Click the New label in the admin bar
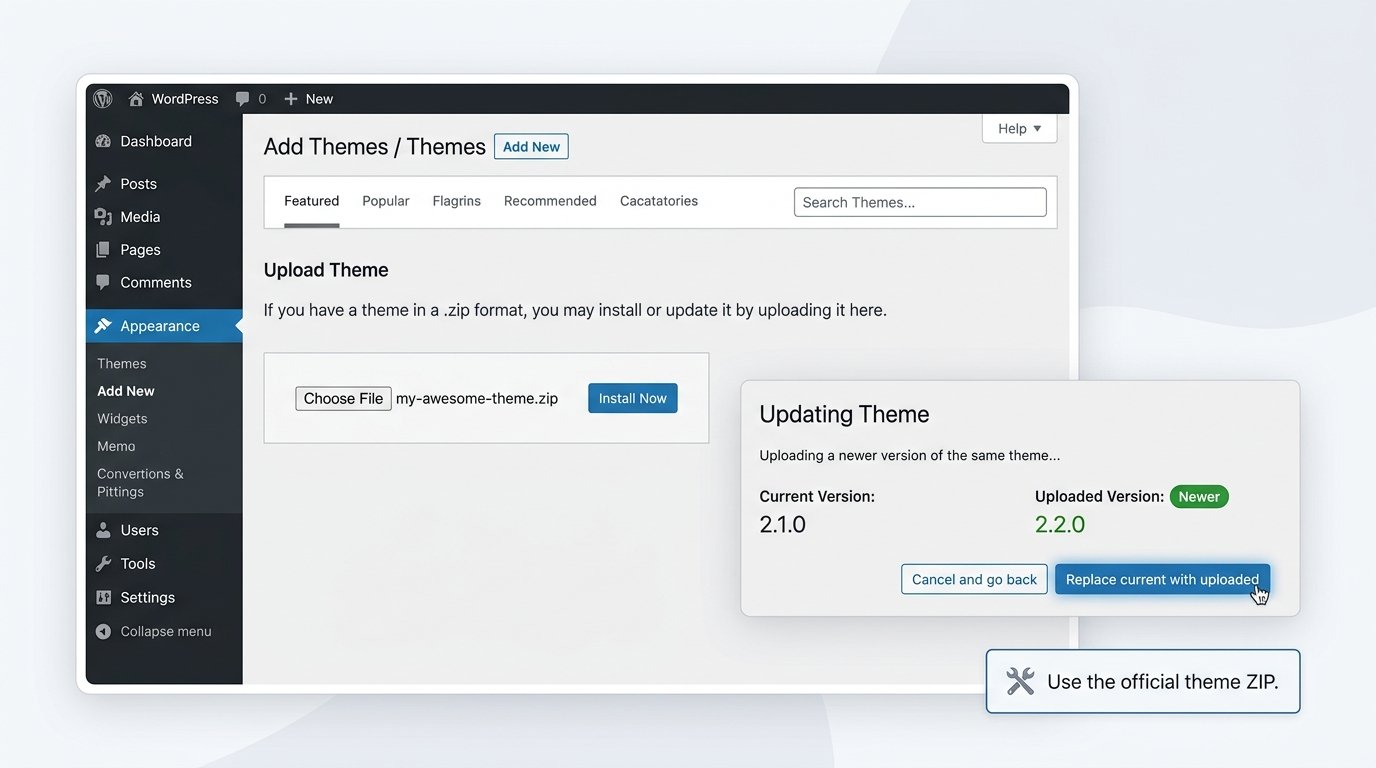Screen dimensions: 1376x768 (x=319, y=99)
